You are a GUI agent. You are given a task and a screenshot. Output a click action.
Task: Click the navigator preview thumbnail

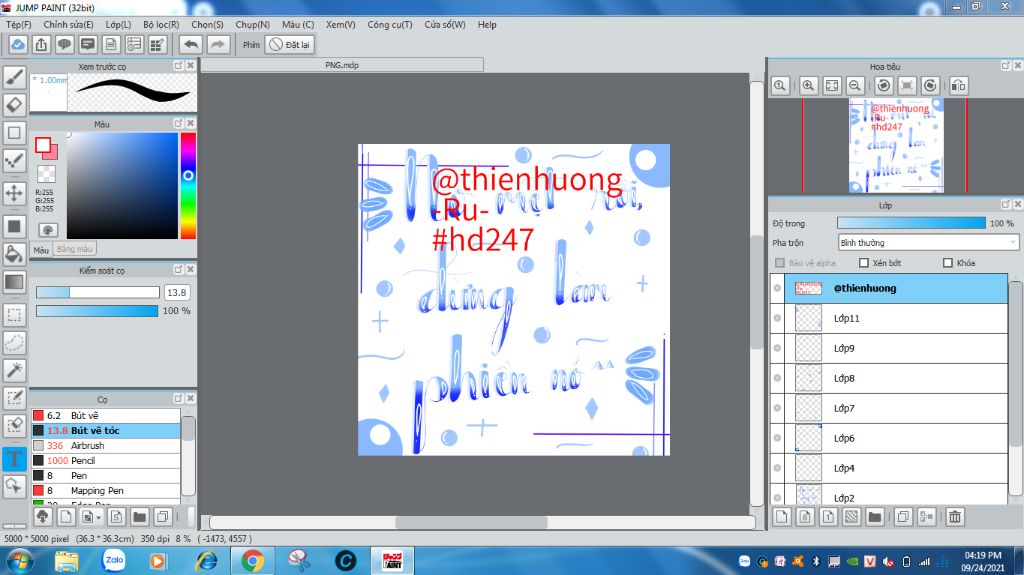tap(896, 145)
